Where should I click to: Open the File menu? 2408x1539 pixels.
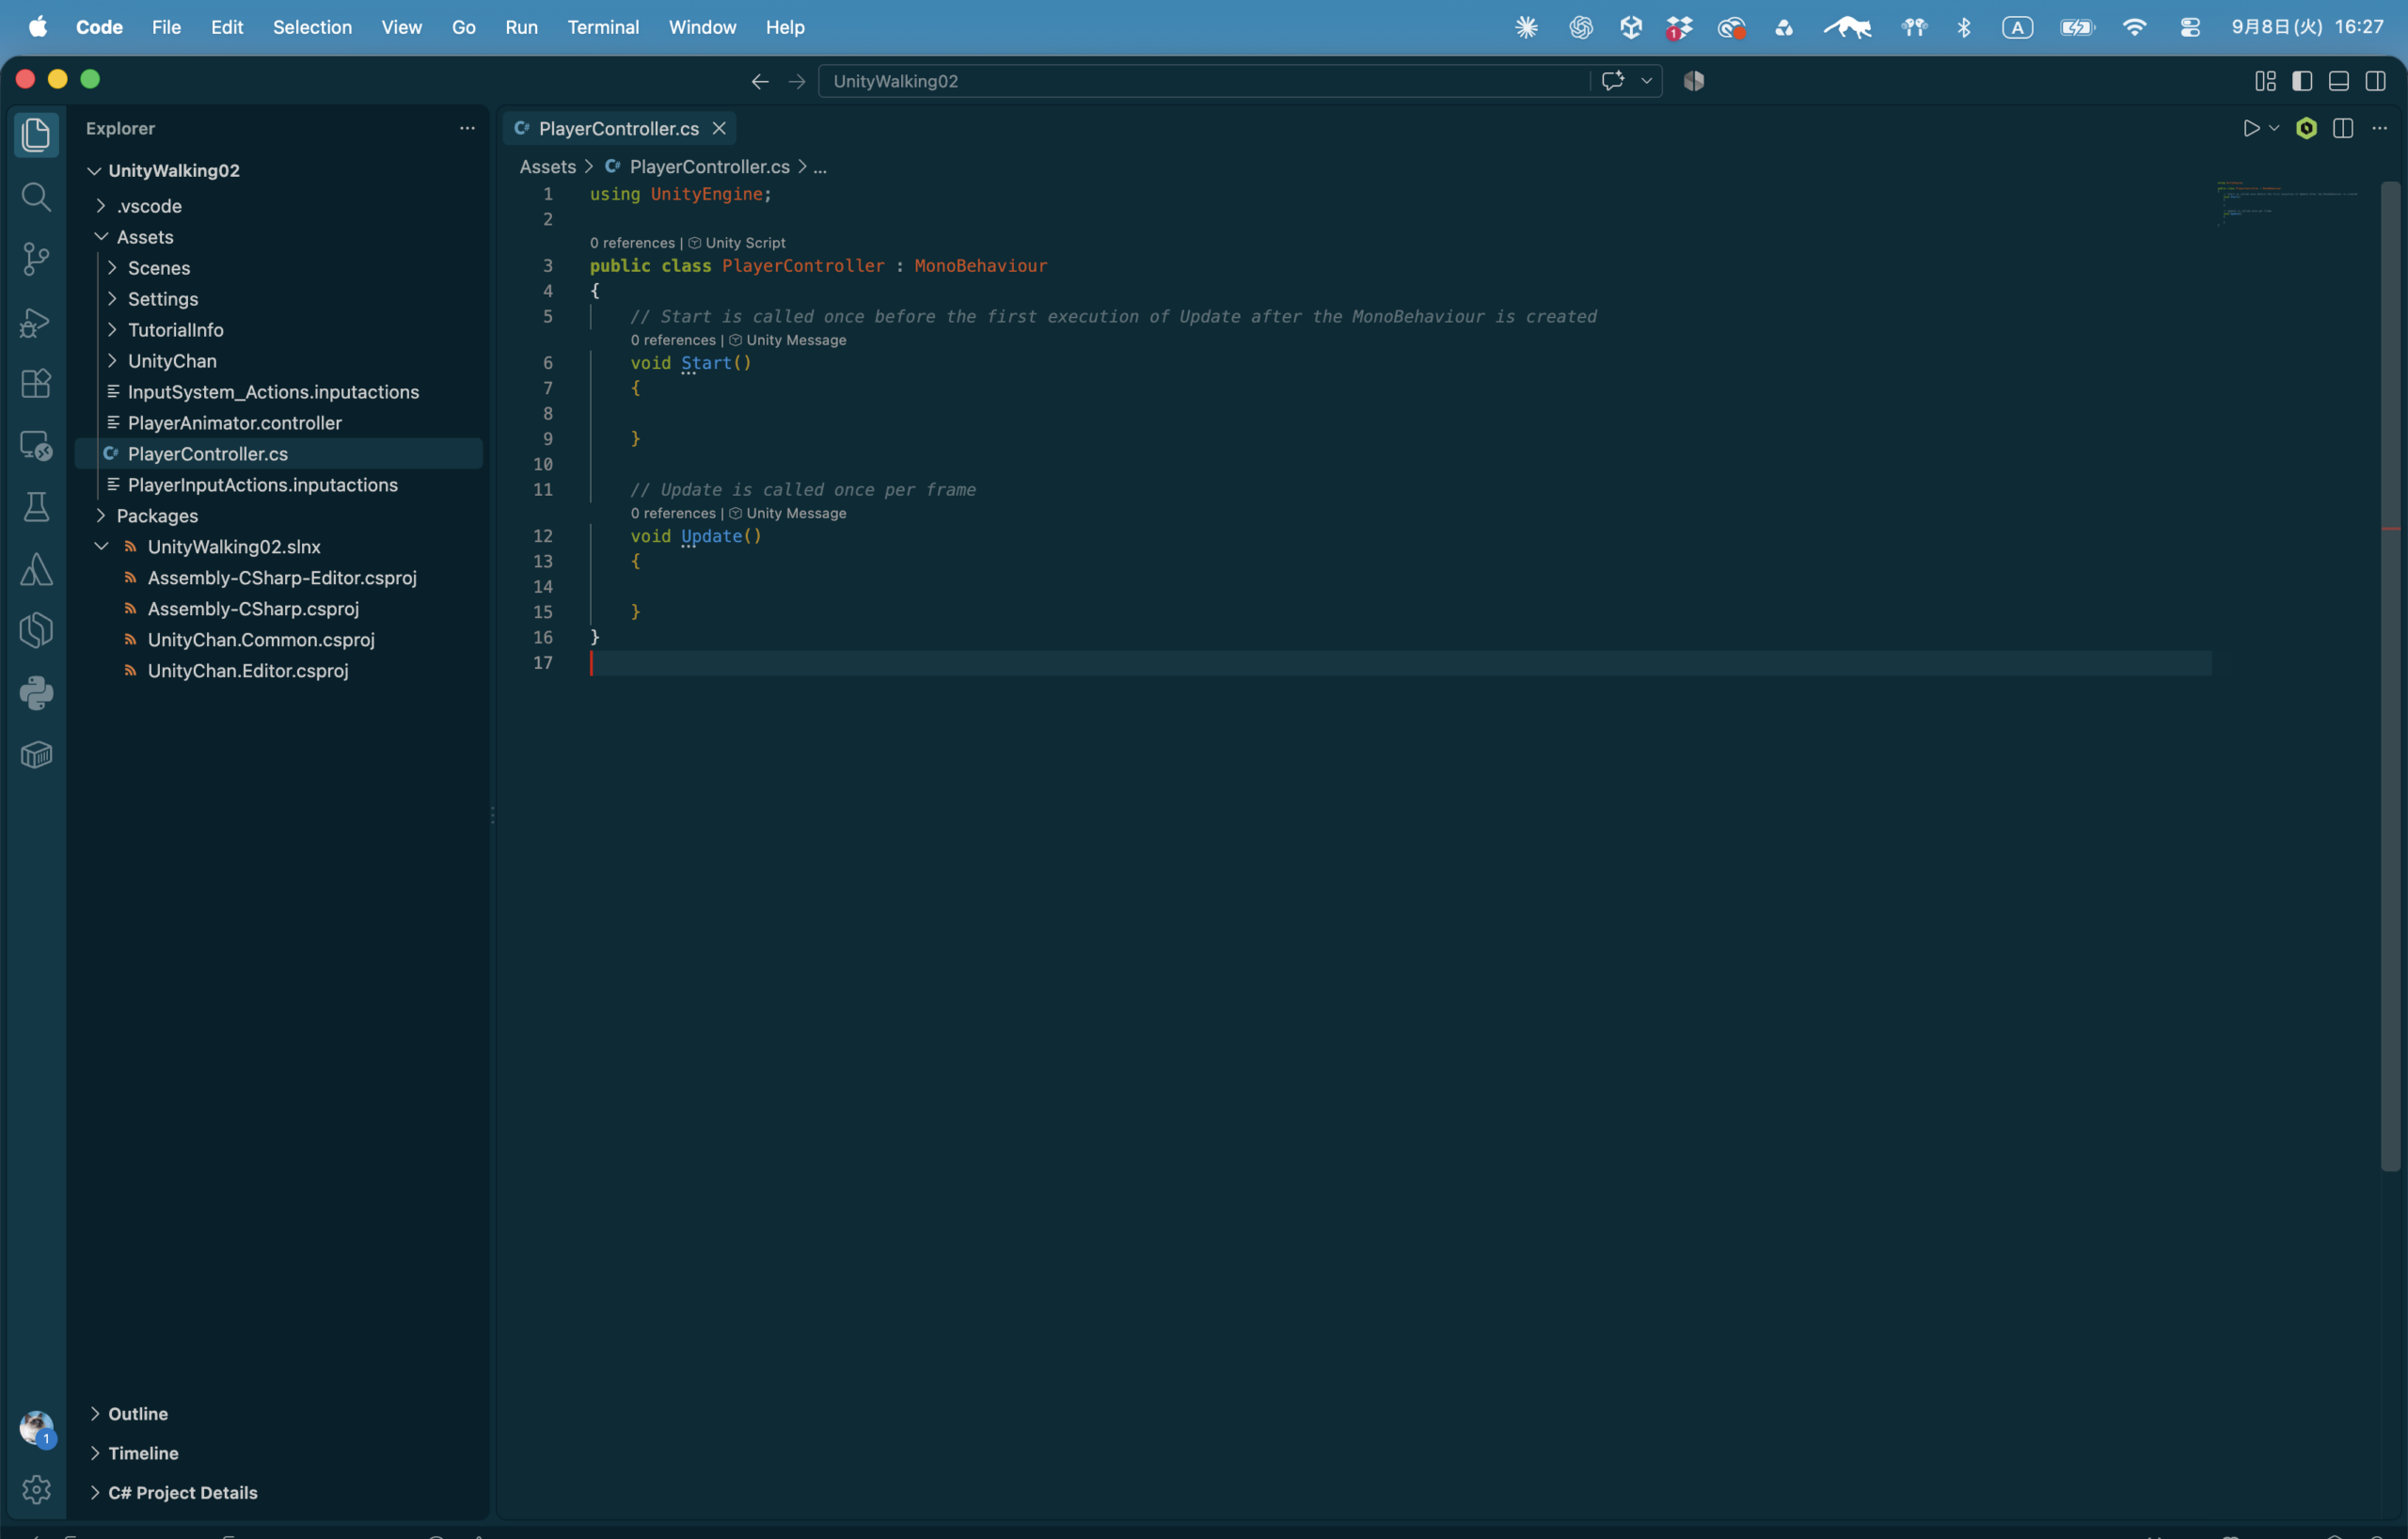coord(166,27)
